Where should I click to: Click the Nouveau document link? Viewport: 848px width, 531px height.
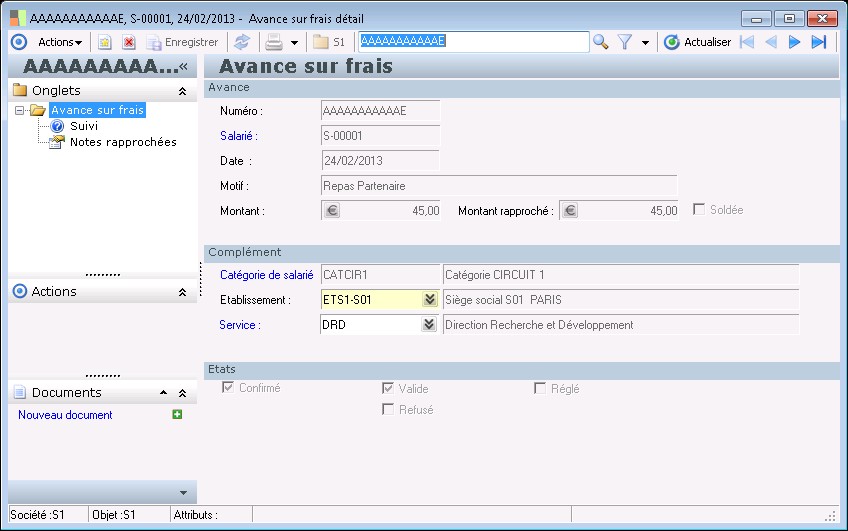pyautogui.click(x=65, y=415)
